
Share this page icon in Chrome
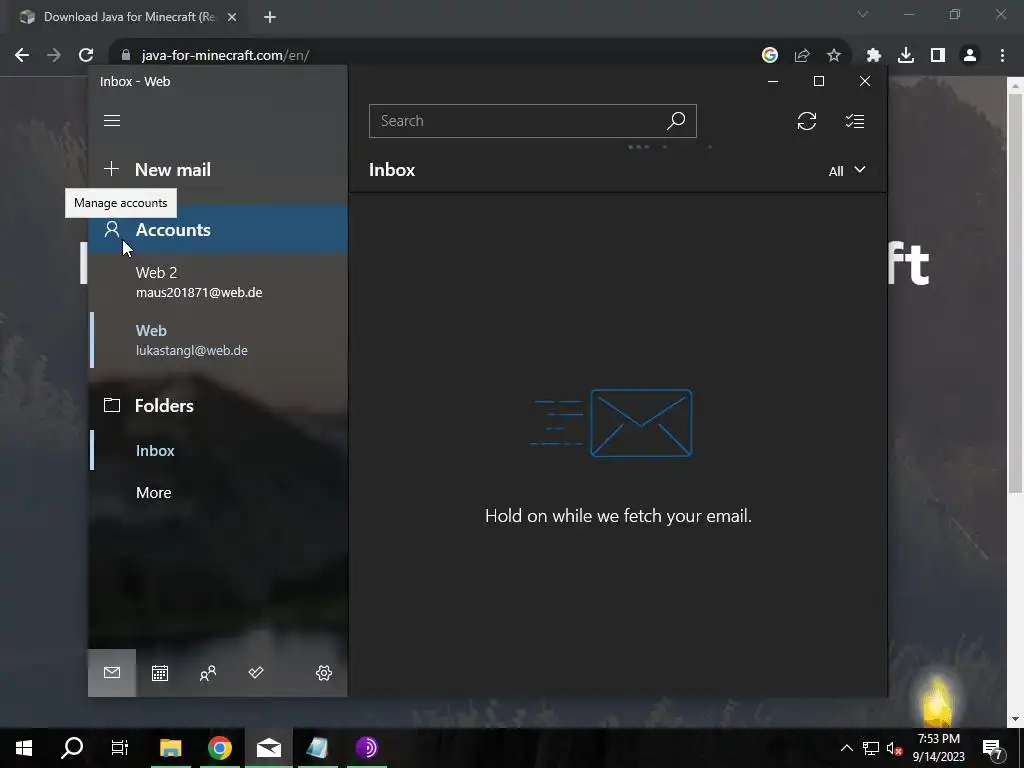coord(802,56)
